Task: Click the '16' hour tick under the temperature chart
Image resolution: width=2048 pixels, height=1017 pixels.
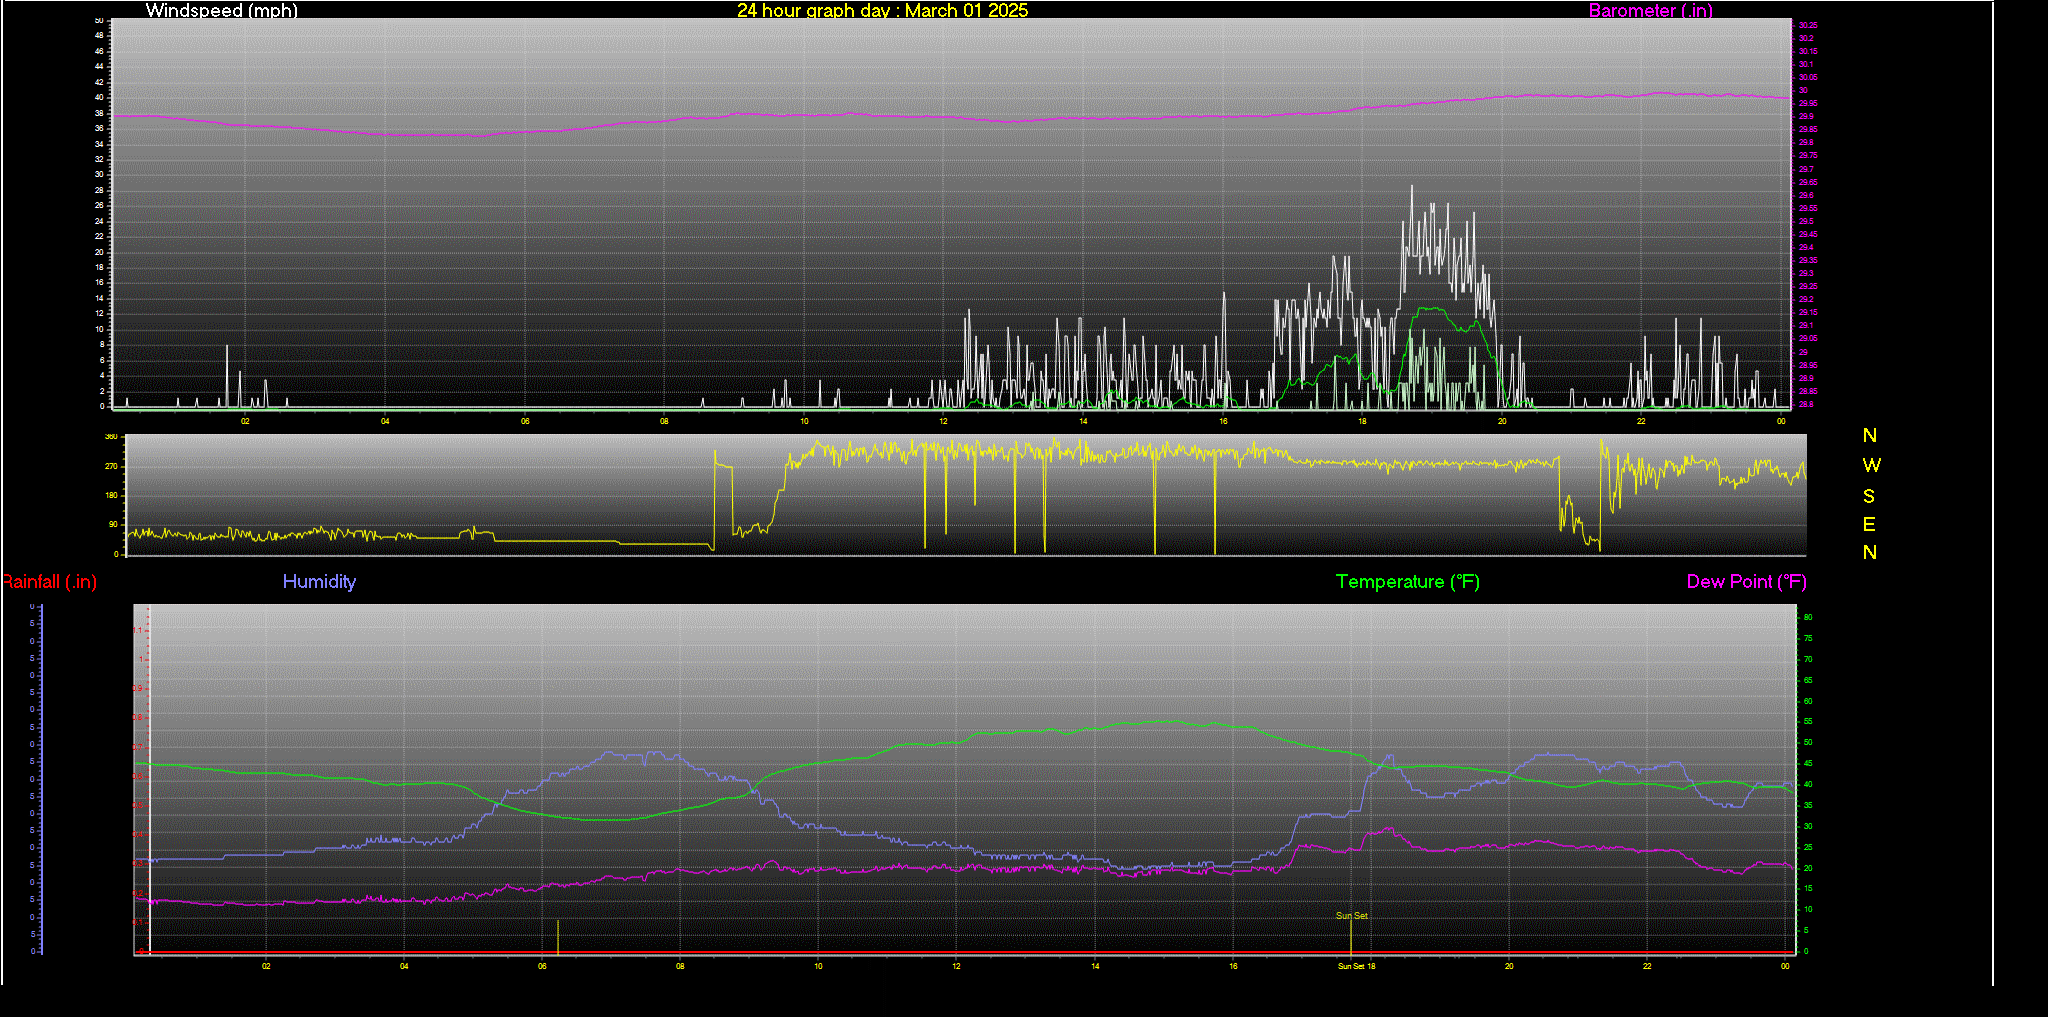Action: (1233, 966)
